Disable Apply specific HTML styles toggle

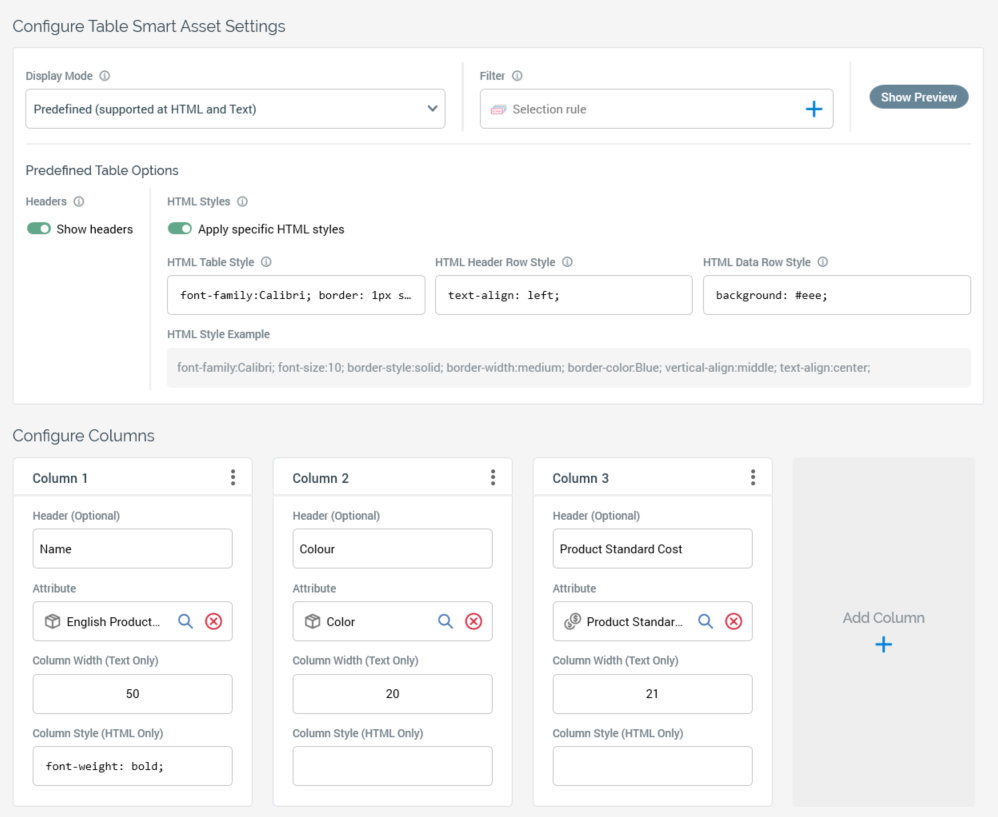pos(180,229)
